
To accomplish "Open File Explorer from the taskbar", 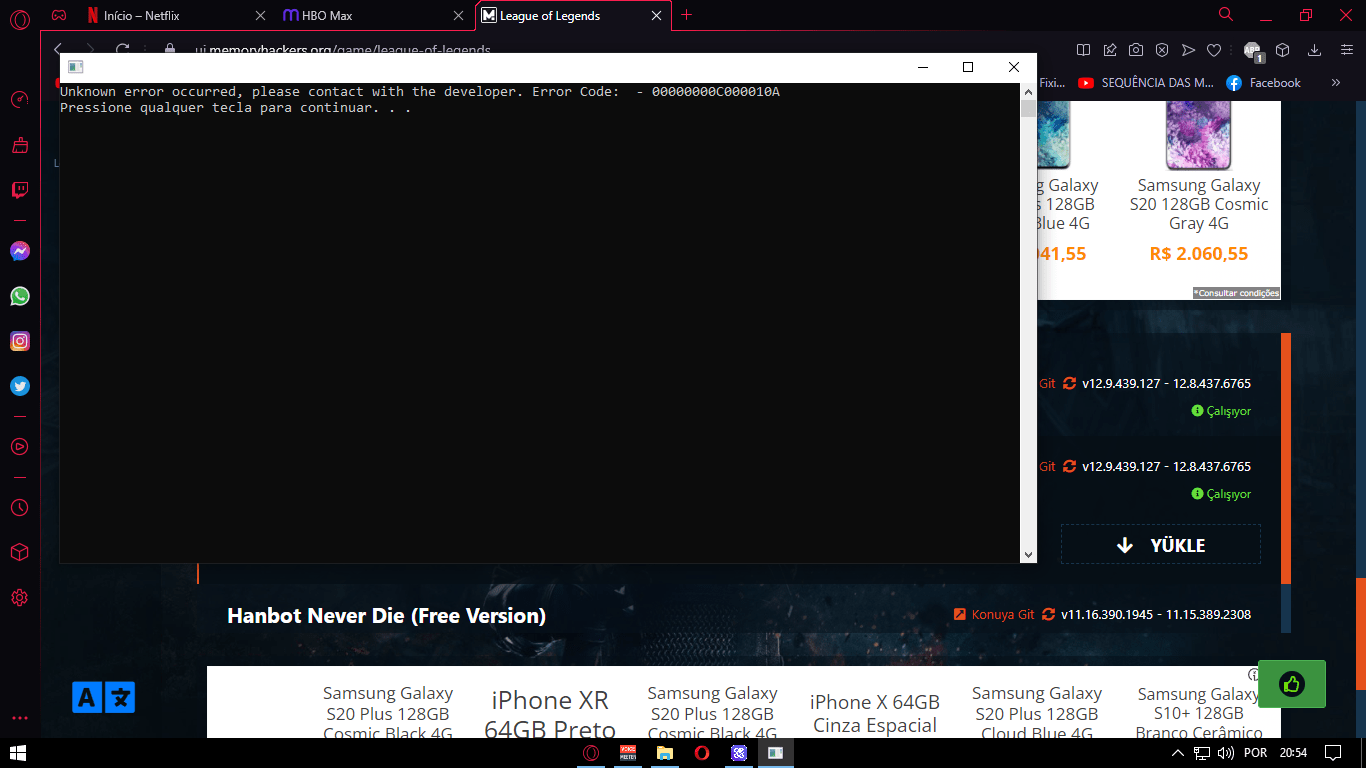I will click(665, 752).
